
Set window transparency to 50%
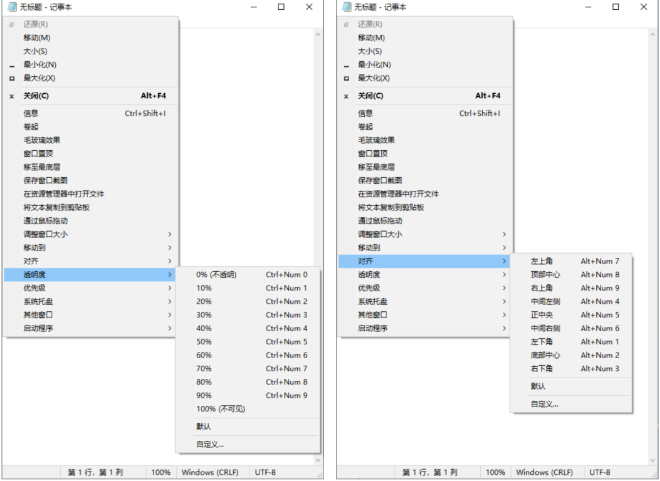click(x=204, y=342)
